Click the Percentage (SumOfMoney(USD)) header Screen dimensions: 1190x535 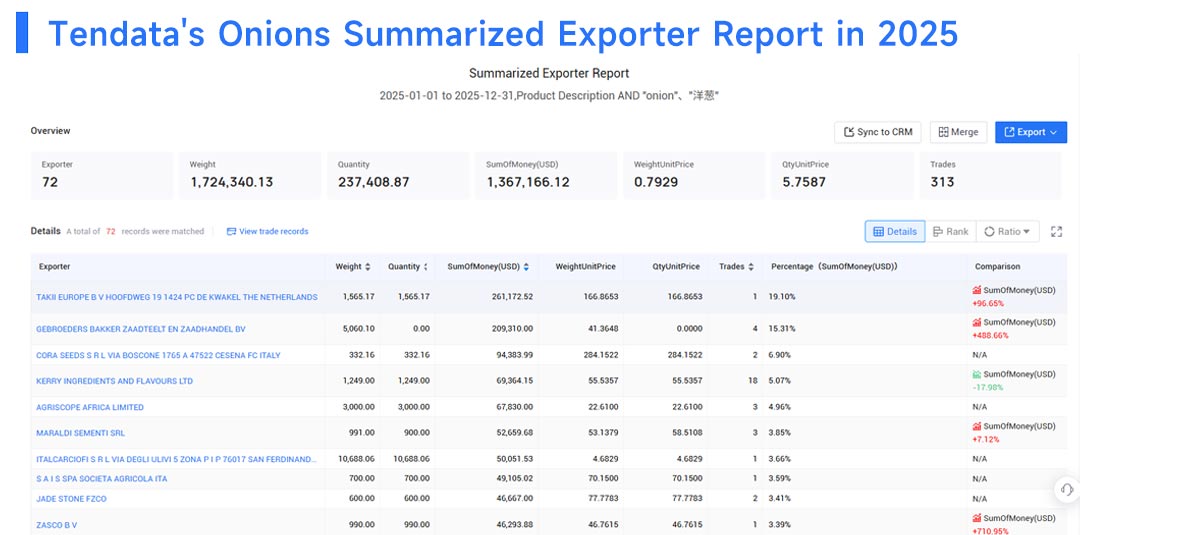coord(834,267)
